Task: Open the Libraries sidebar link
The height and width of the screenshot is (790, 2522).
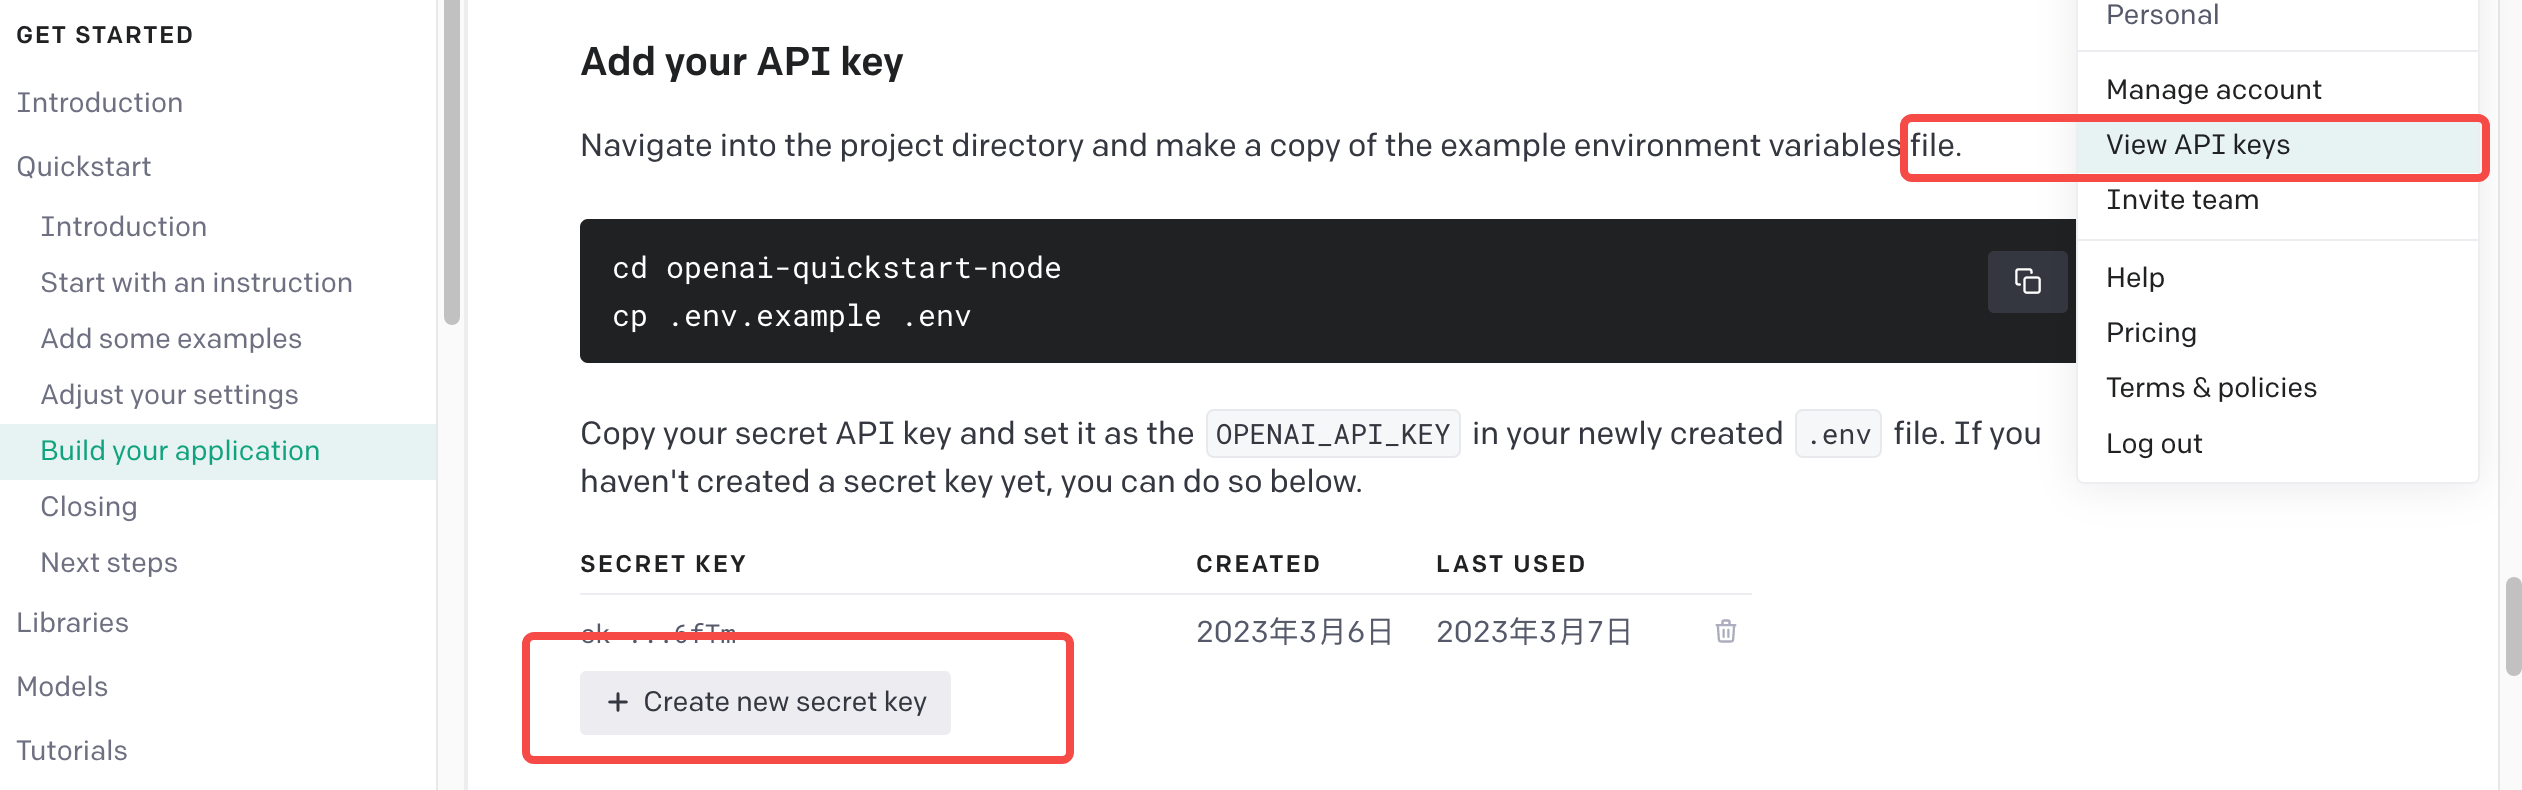Action: (x=73, y=623)
